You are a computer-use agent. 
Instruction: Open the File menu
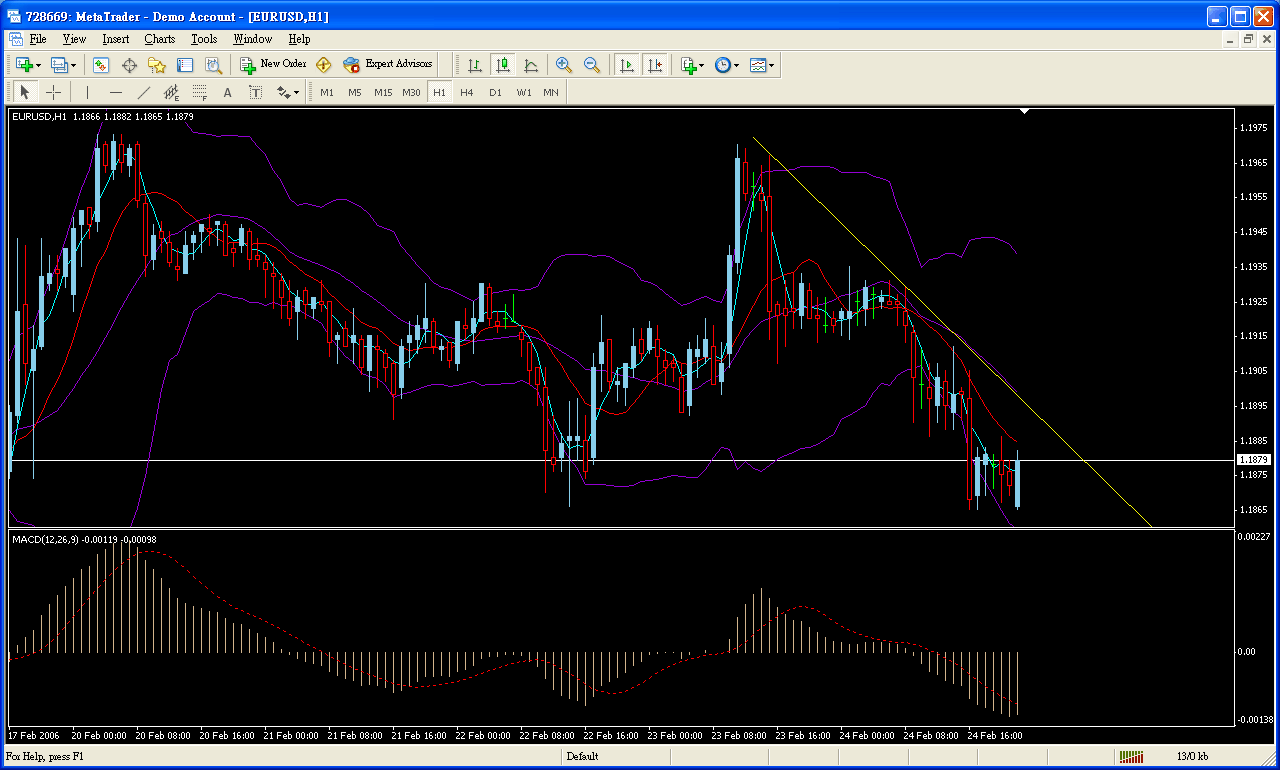pos(38,39)
